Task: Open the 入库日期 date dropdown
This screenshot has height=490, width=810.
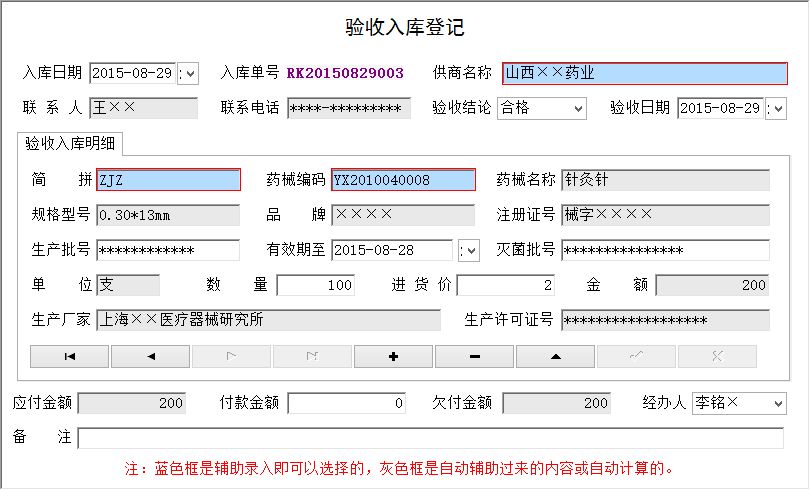Action: click(188, 73)
